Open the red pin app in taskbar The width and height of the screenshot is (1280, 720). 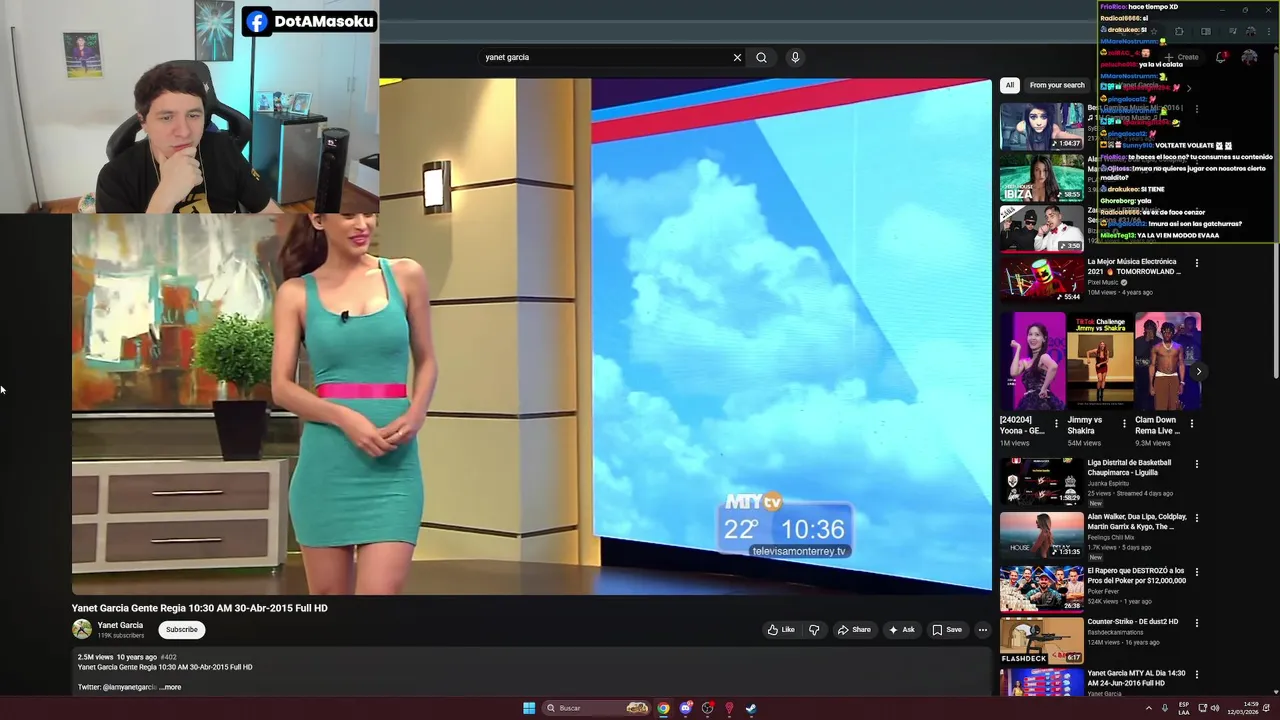[729, 708]
